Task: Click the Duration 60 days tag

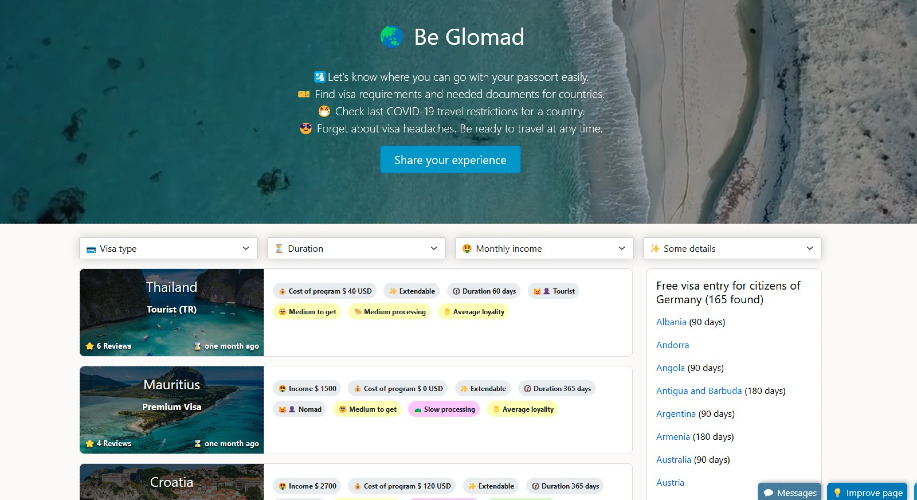Action: (x=484, y=291)
